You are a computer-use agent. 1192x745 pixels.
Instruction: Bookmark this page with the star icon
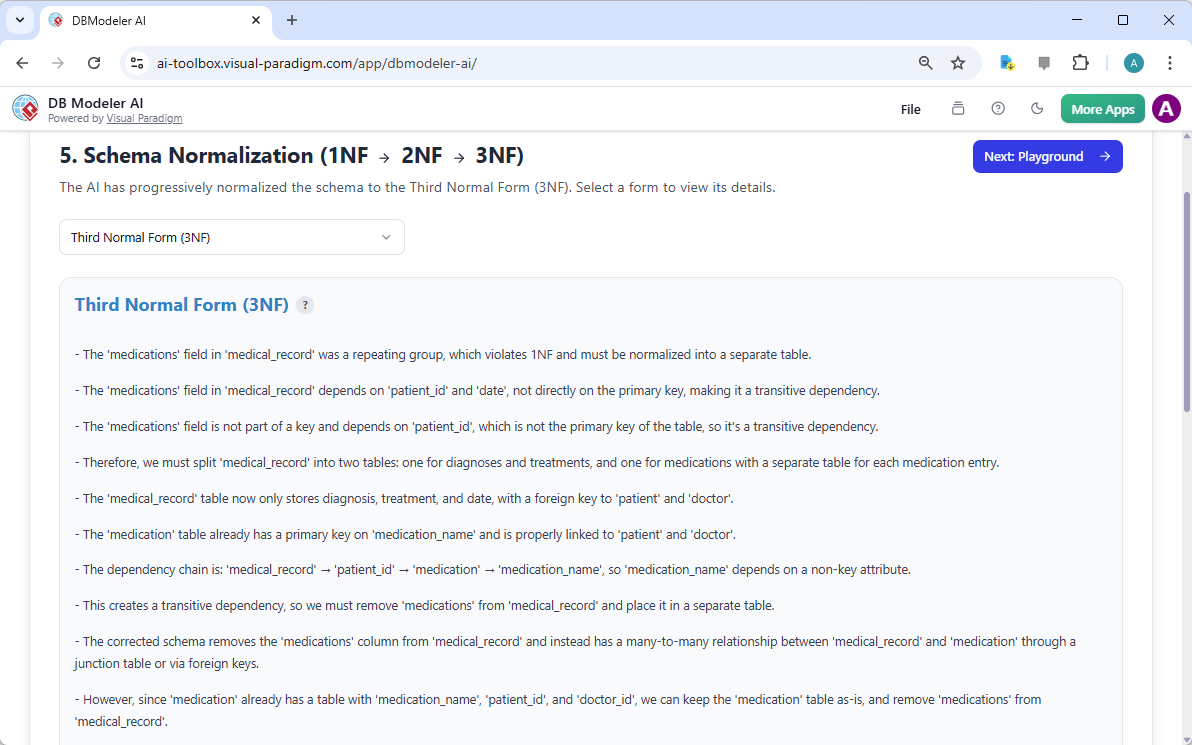(958, 63)
